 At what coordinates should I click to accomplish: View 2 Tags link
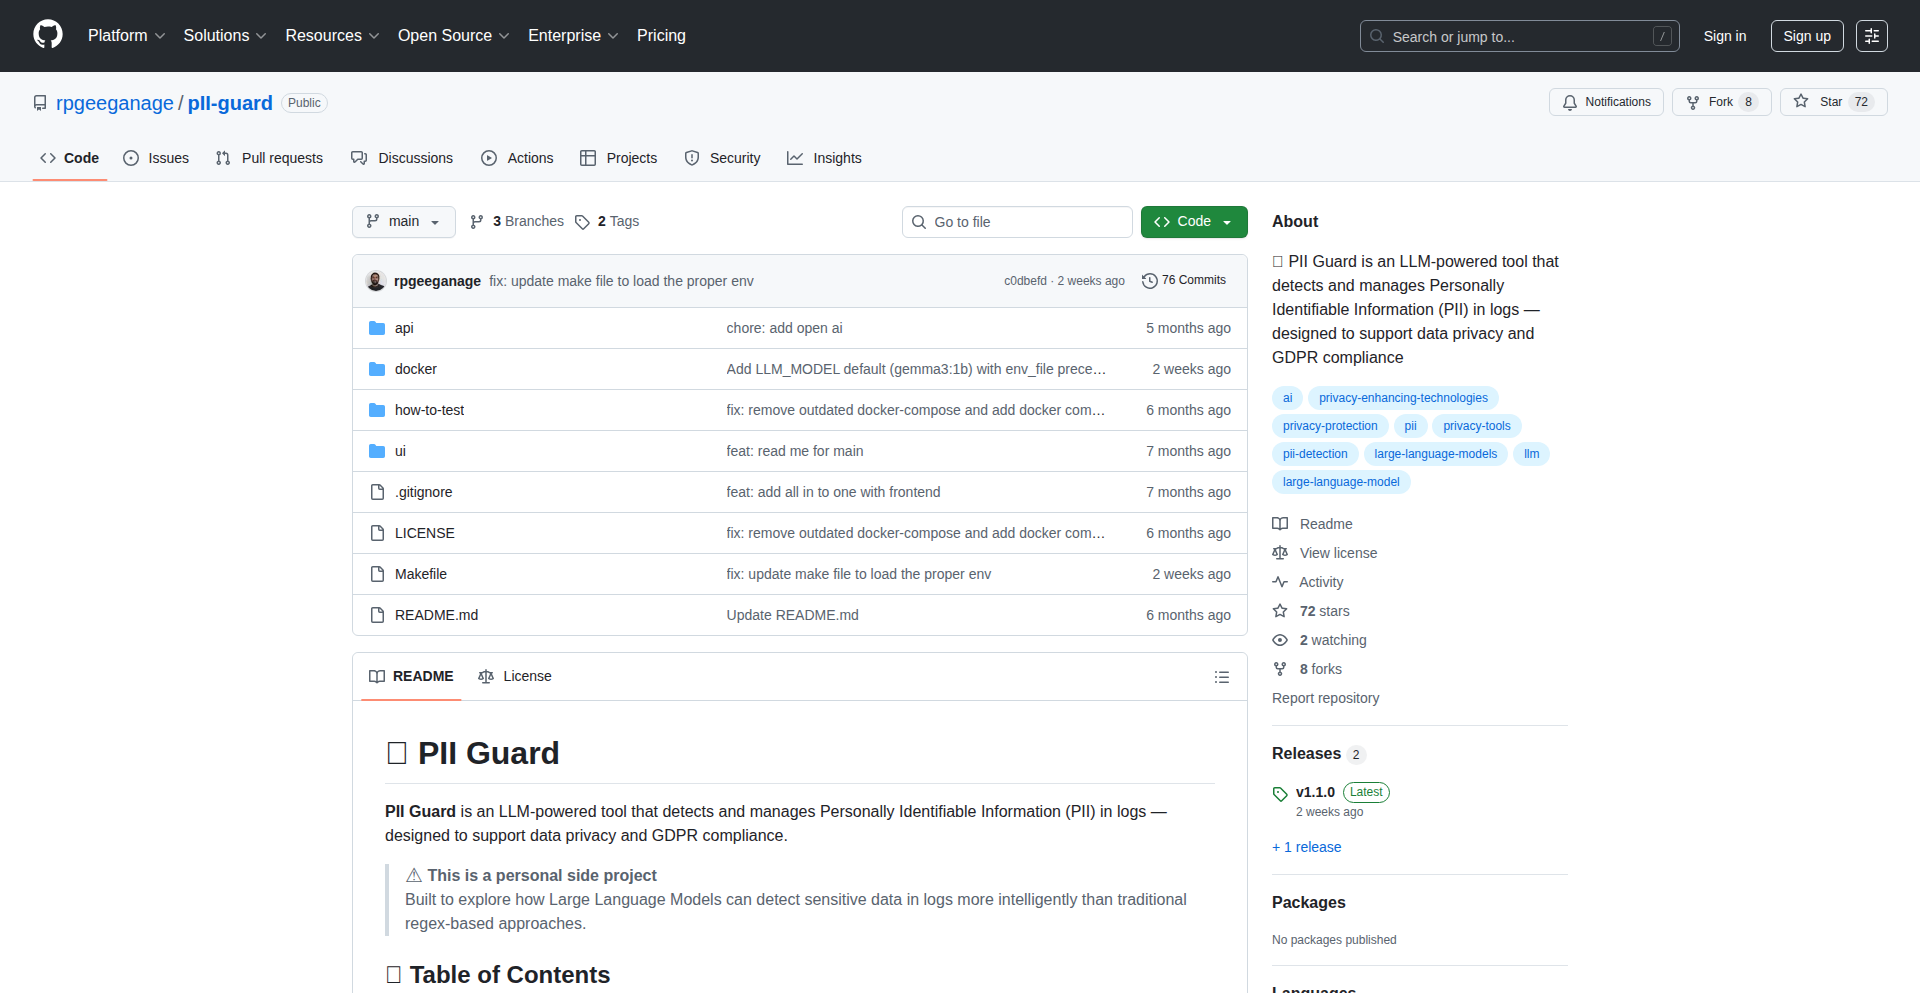[607, 222]
